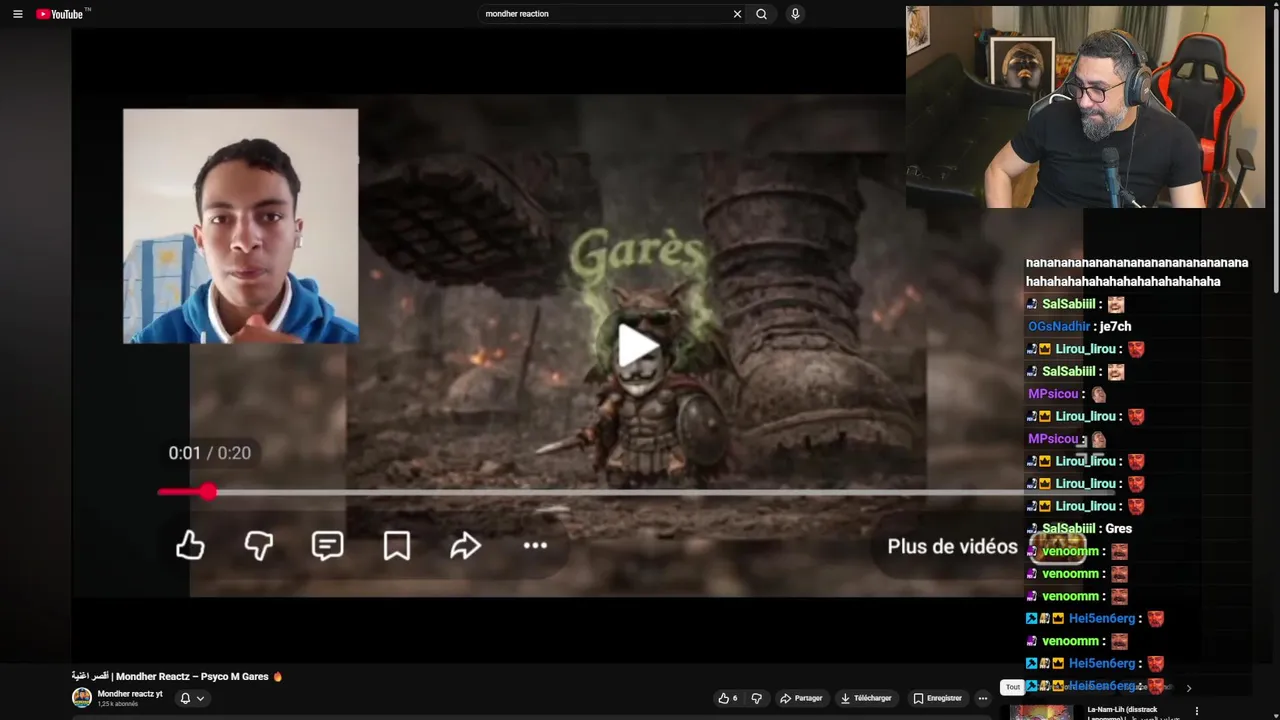Viewport: 1280px width, 720px height.
Task: Open the Mondher reactz yt channel avatar
Action: [82, 698]
